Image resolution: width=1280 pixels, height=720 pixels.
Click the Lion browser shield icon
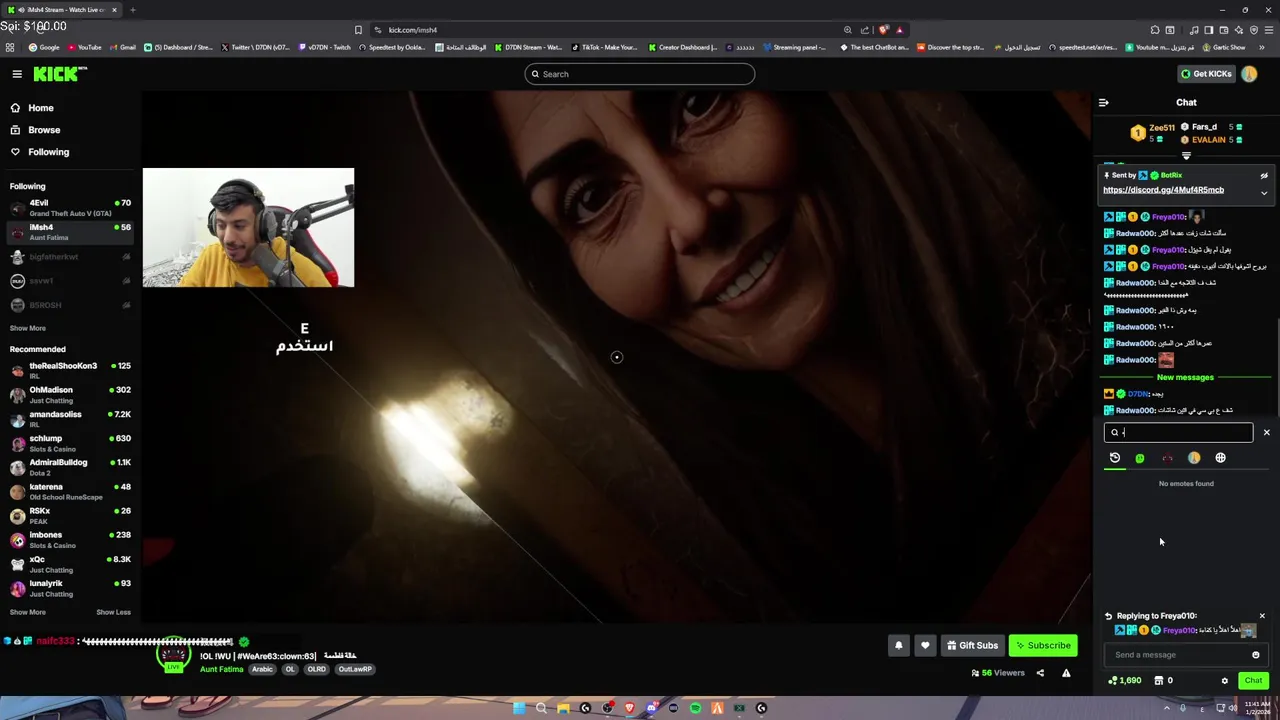click(x=883, y=30)
